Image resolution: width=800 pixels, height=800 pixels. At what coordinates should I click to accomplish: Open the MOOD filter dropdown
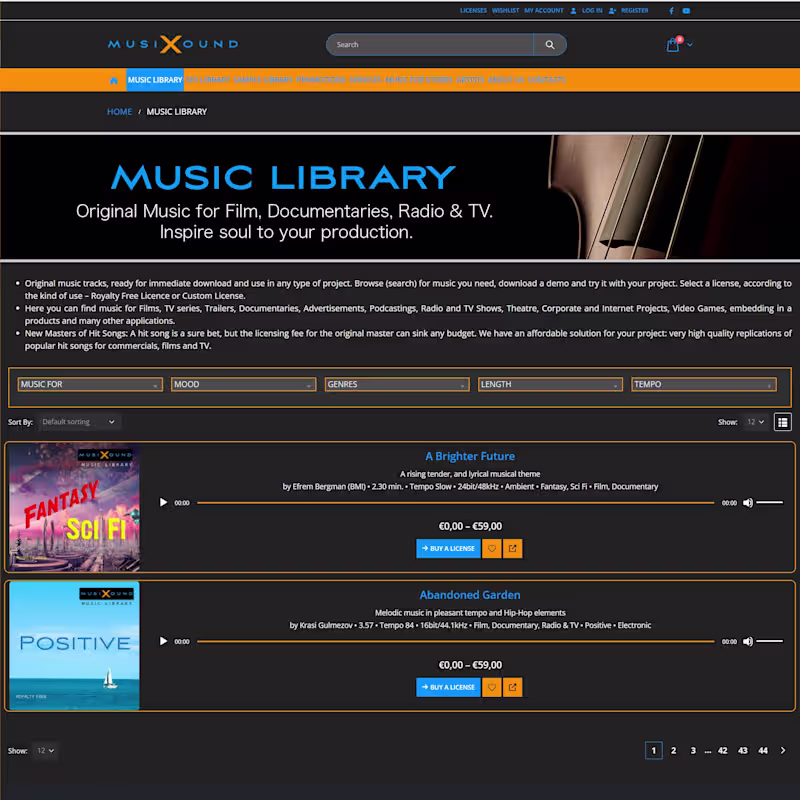(x=244, y=384)
